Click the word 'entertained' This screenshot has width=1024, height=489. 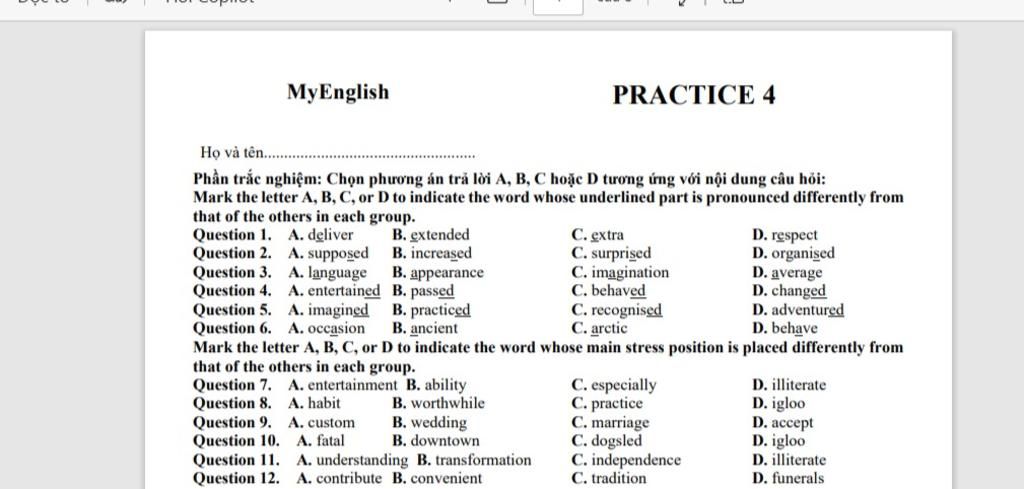[x=344, y=291]
